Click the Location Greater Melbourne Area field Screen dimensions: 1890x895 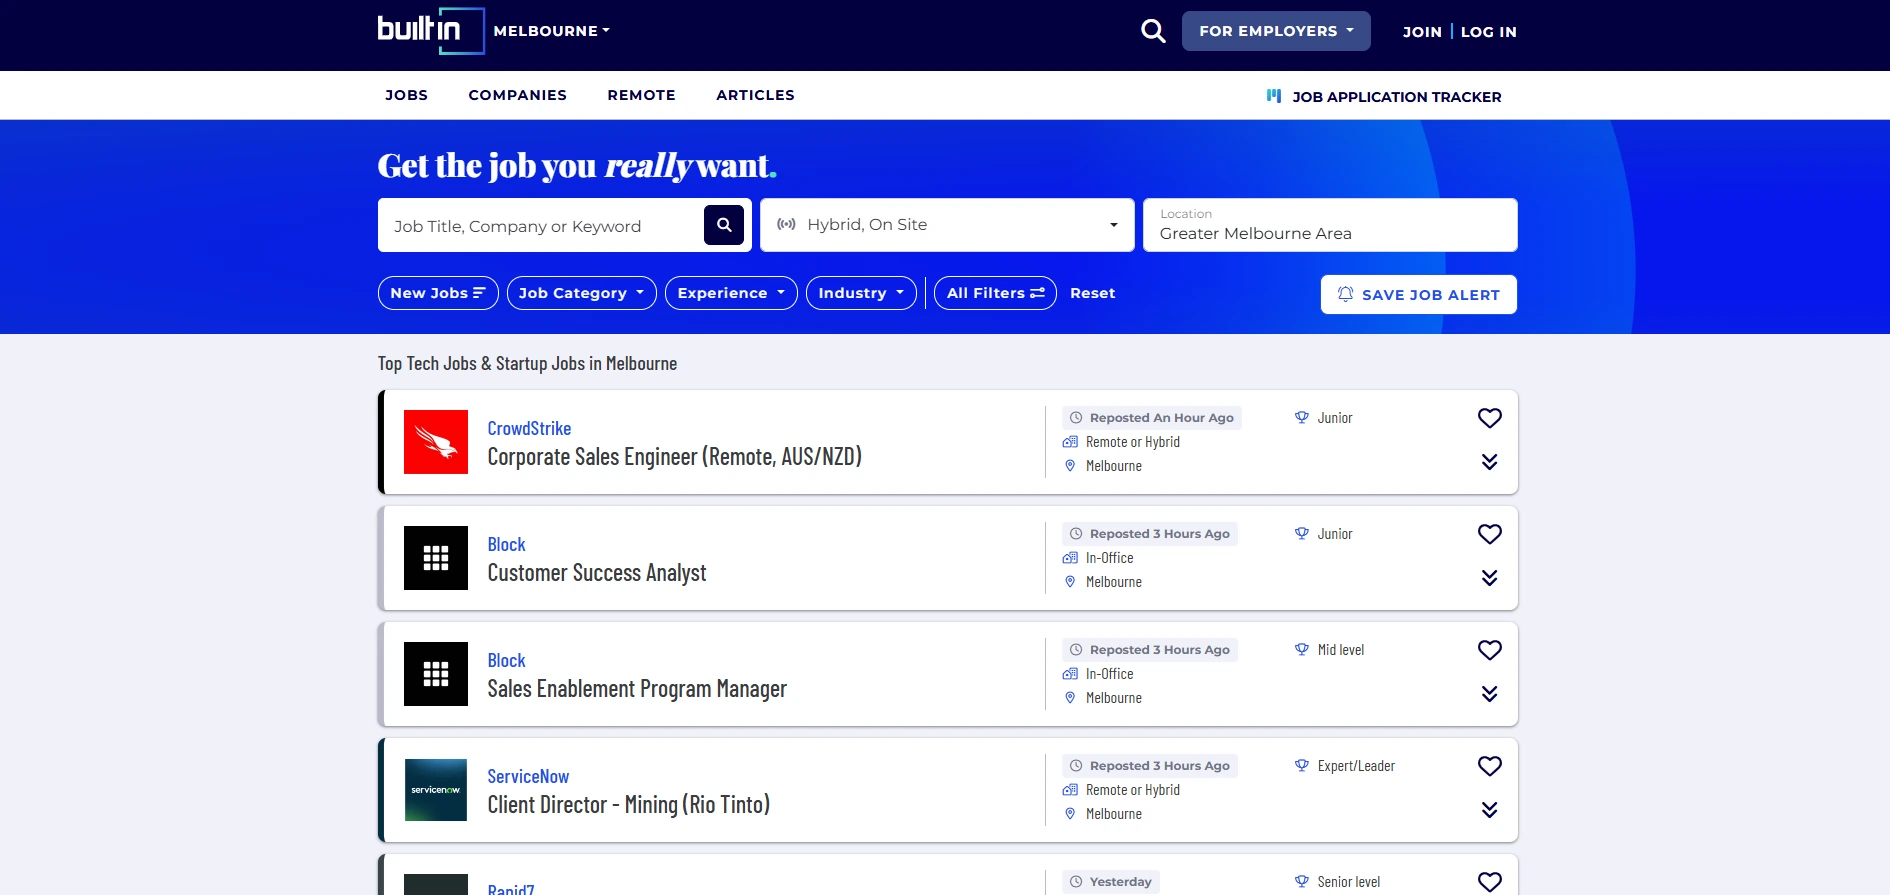coord(1330,225)
